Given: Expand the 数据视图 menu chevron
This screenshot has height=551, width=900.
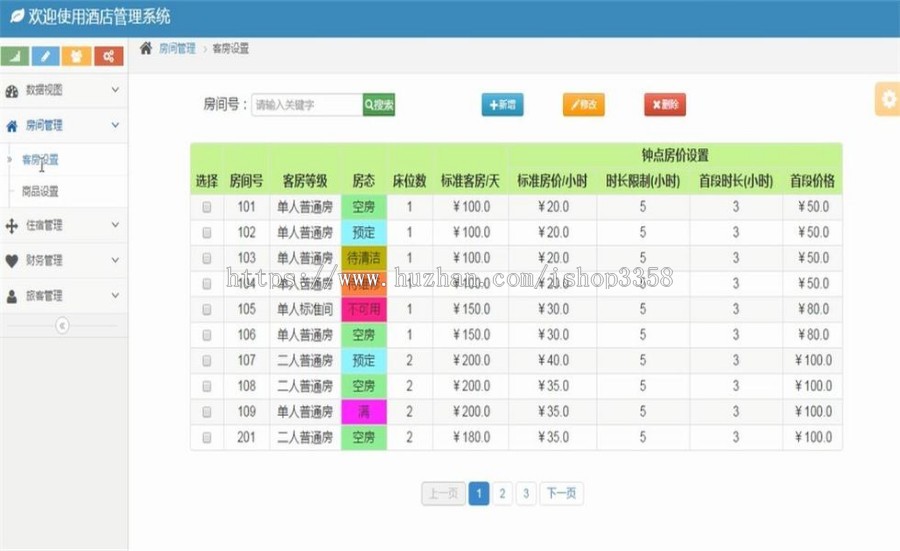Looking at the screenshot, I should pyautogui.click(x=115, y=90).
